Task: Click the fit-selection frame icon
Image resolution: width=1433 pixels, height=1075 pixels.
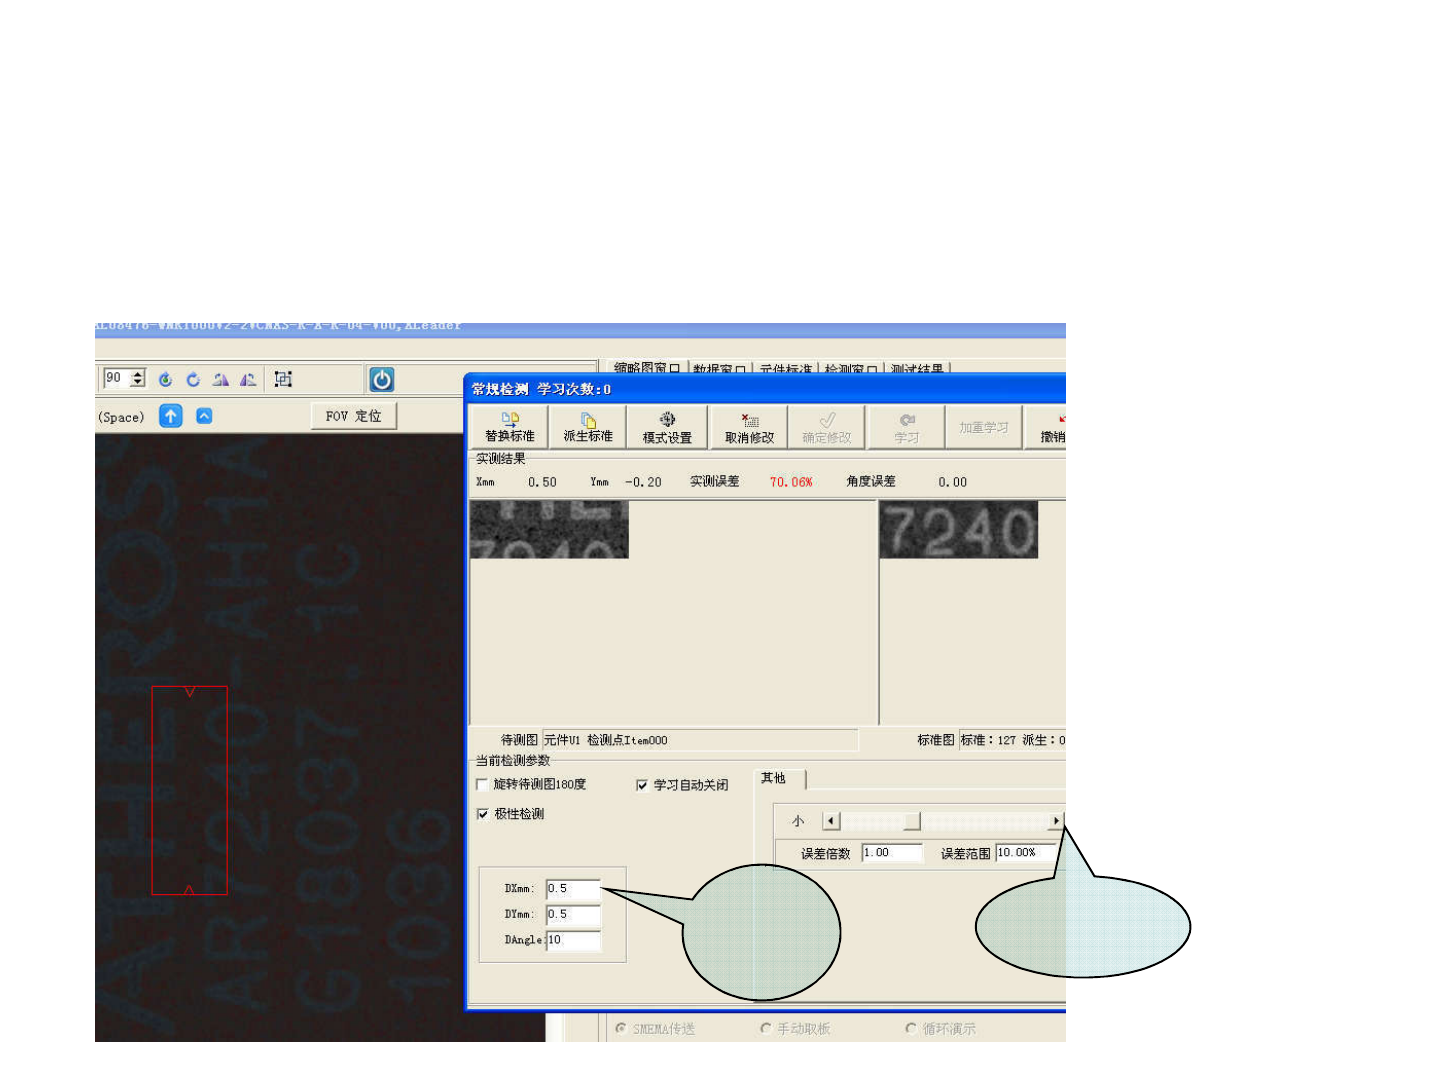Action: tap(283, 380)
